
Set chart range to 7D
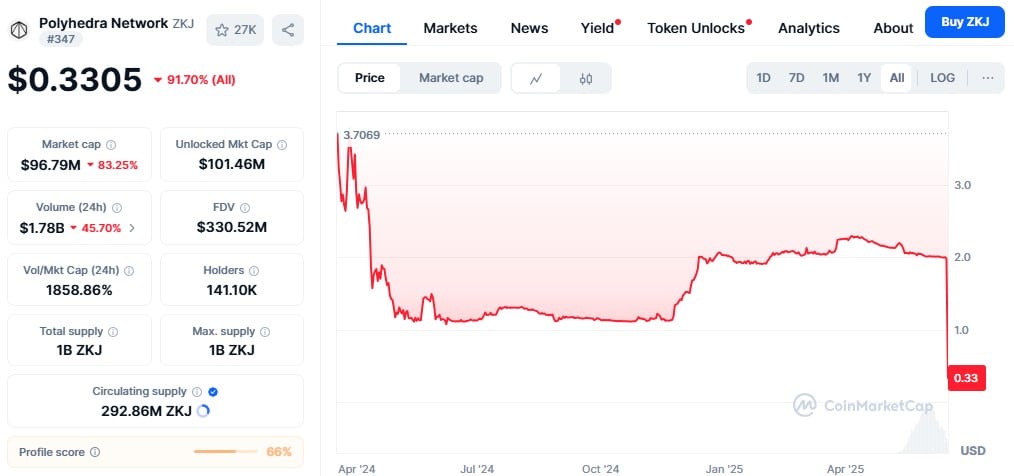click(797, 78)
